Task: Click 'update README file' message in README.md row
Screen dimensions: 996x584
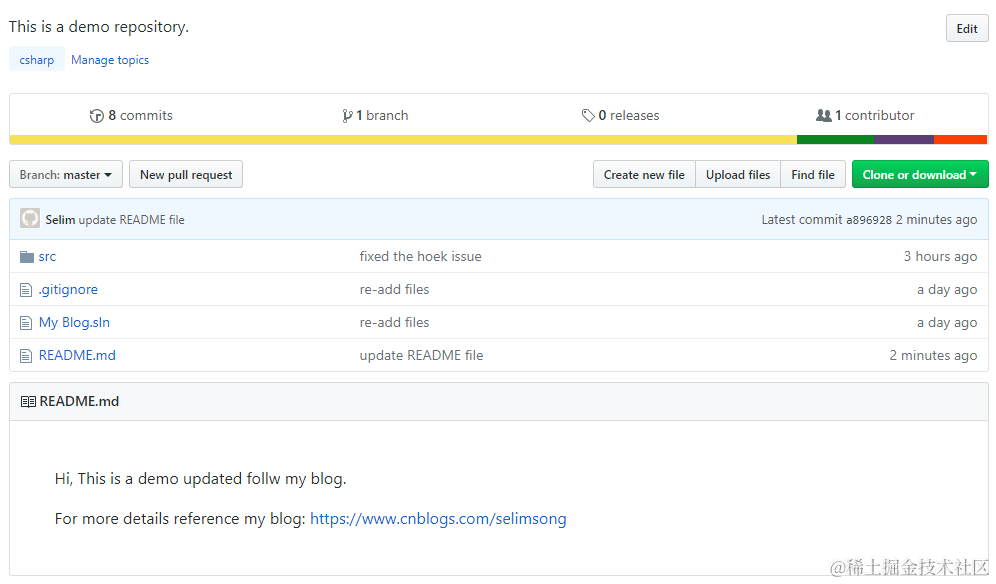Action: click(421, 356)
